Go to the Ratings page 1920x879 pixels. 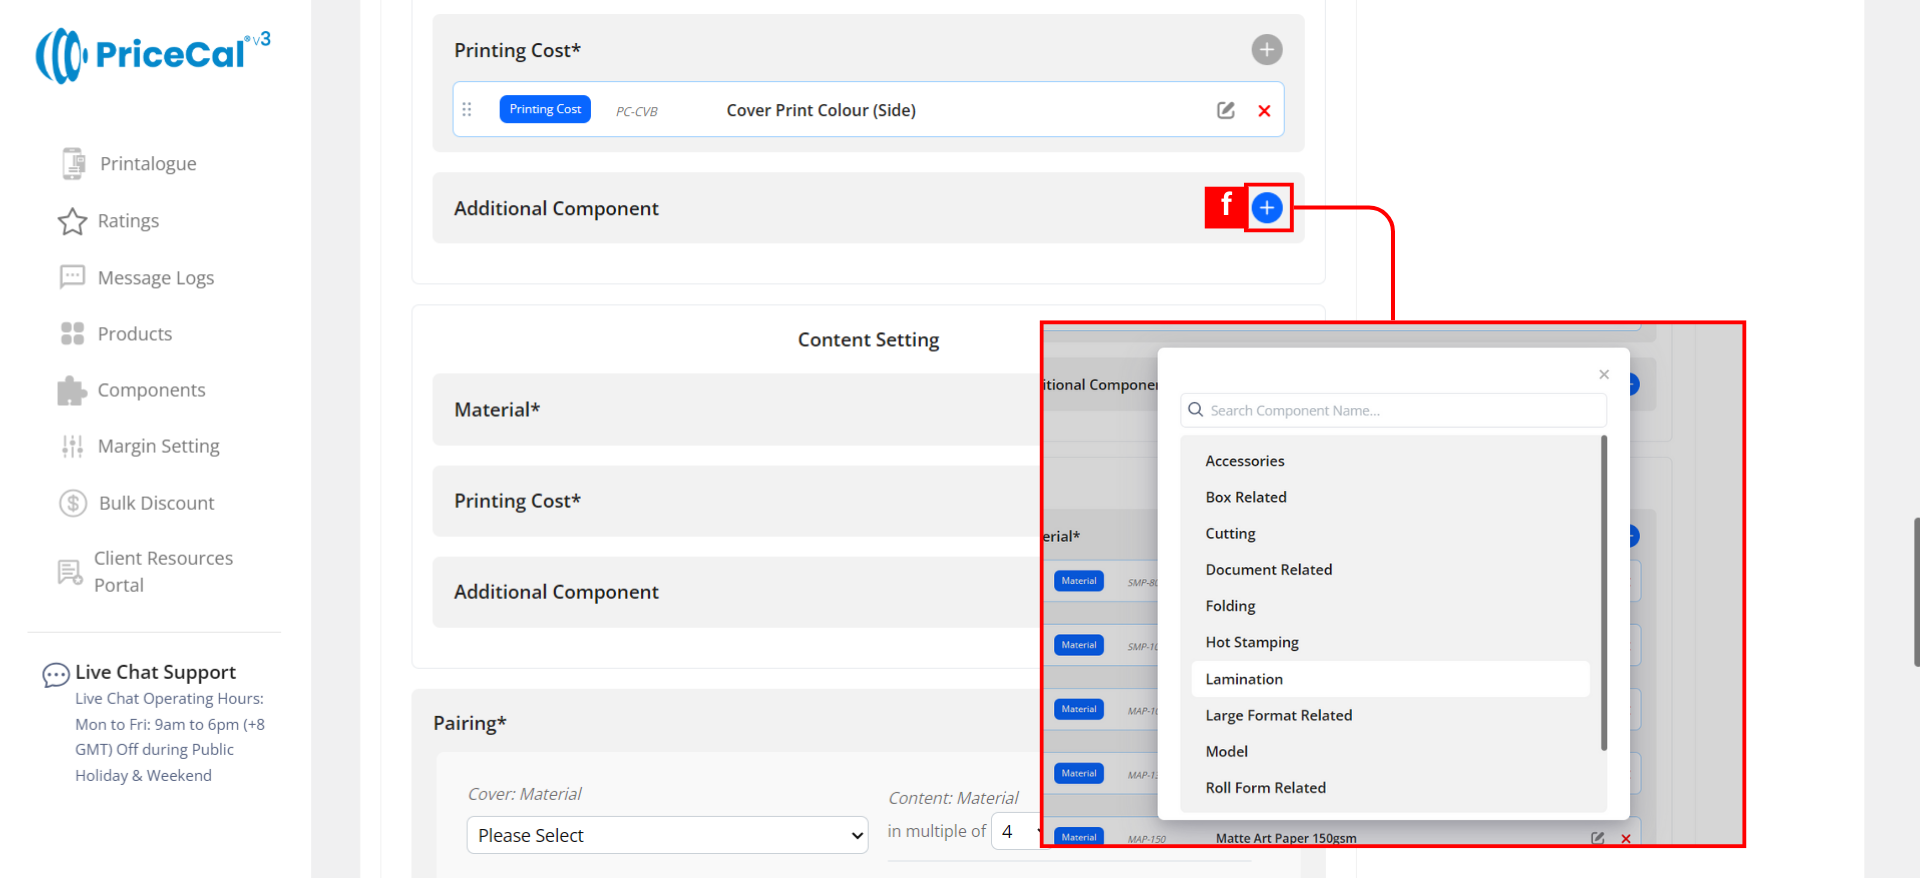[x=128, y=221]
